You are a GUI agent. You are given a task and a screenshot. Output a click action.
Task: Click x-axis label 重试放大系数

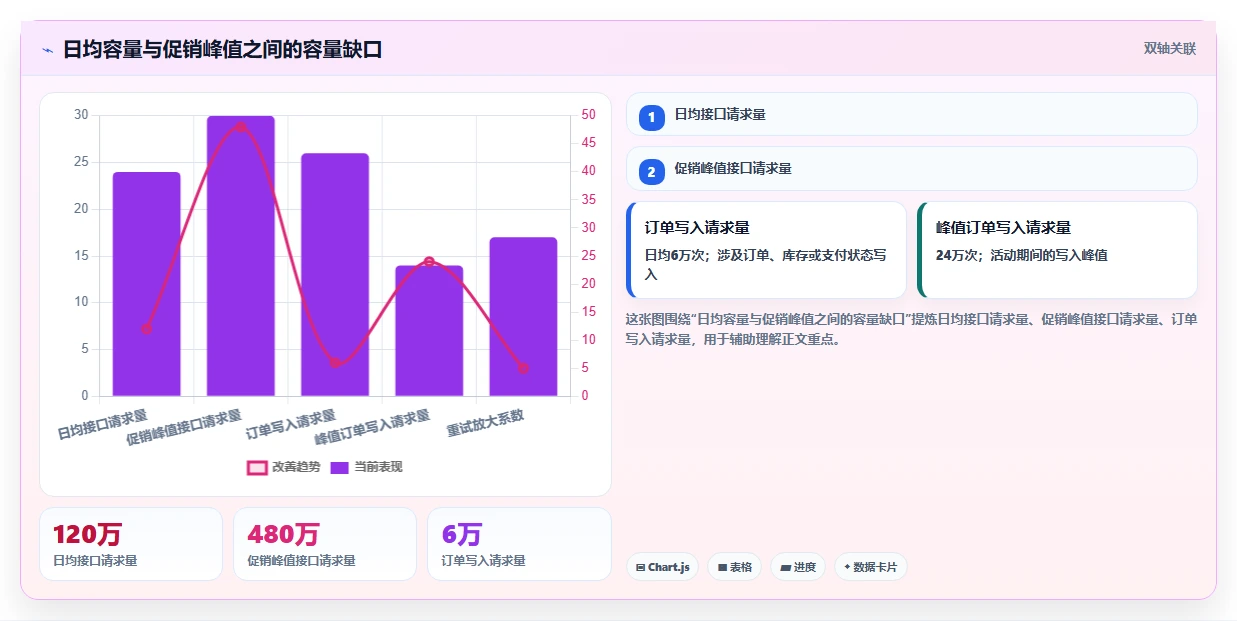pos(486,422)
